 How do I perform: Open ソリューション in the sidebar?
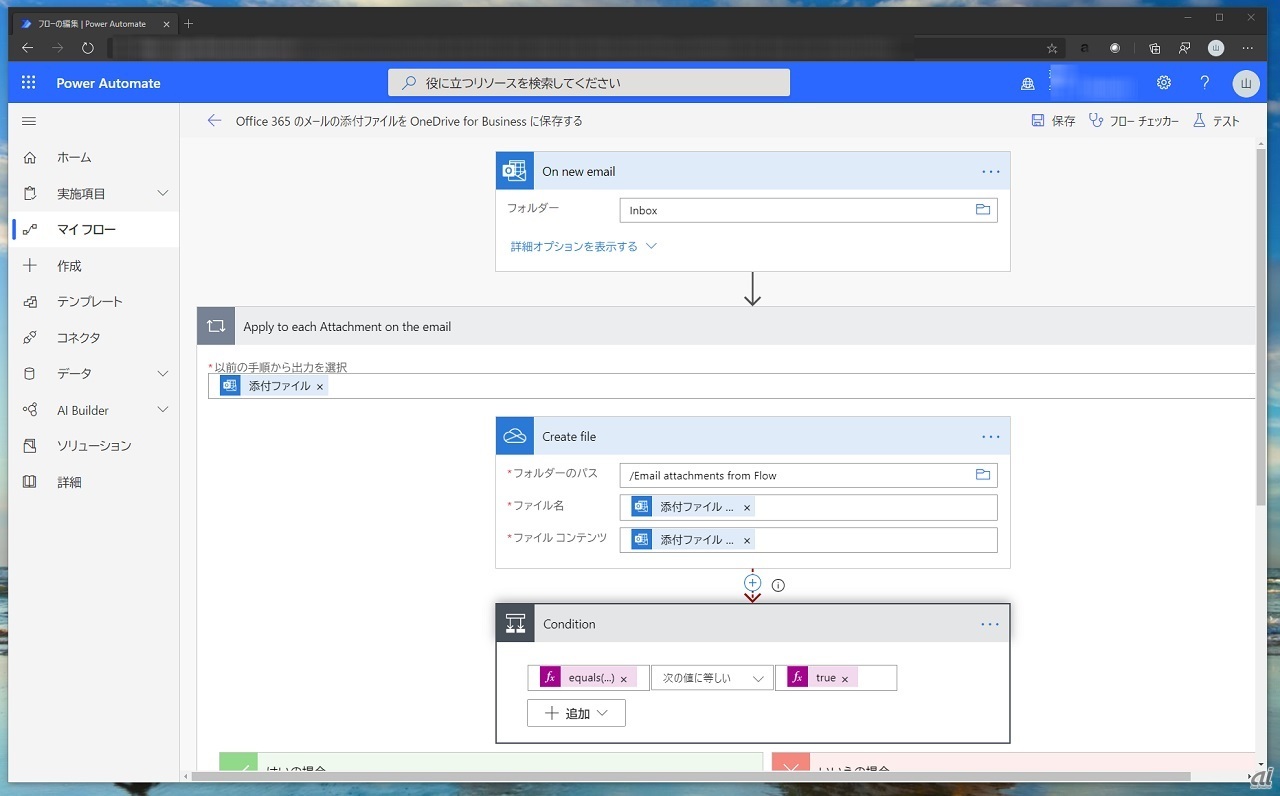tap(96, 445)
